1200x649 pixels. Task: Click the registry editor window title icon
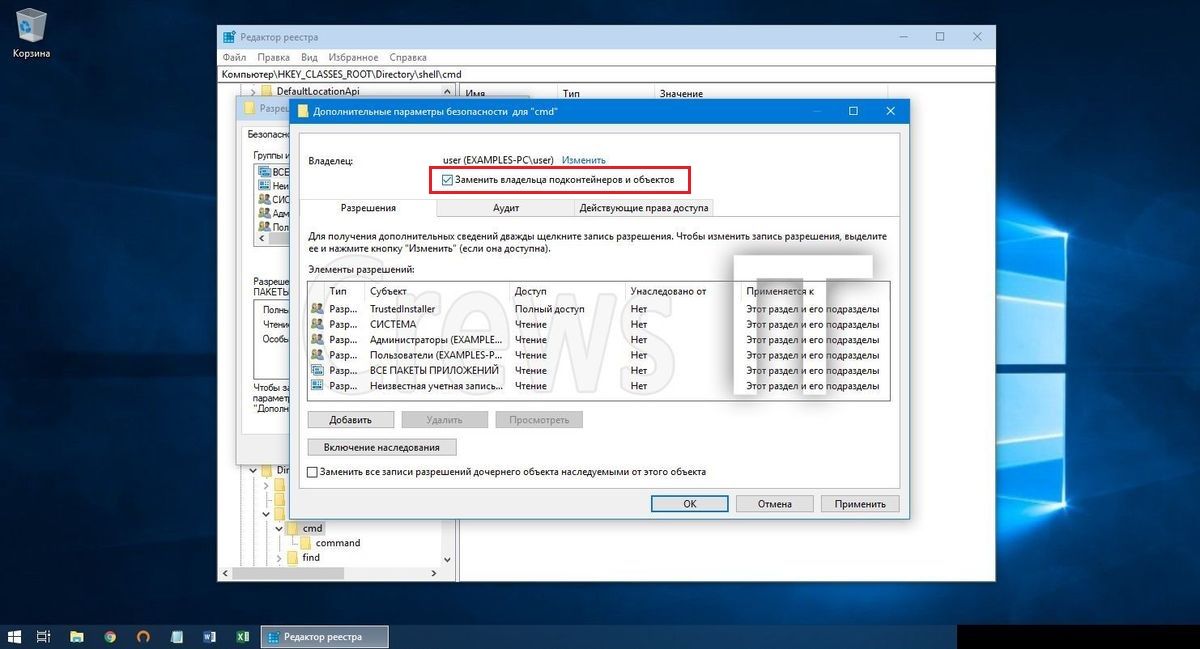pyautogui.click(x=229, y=36)
